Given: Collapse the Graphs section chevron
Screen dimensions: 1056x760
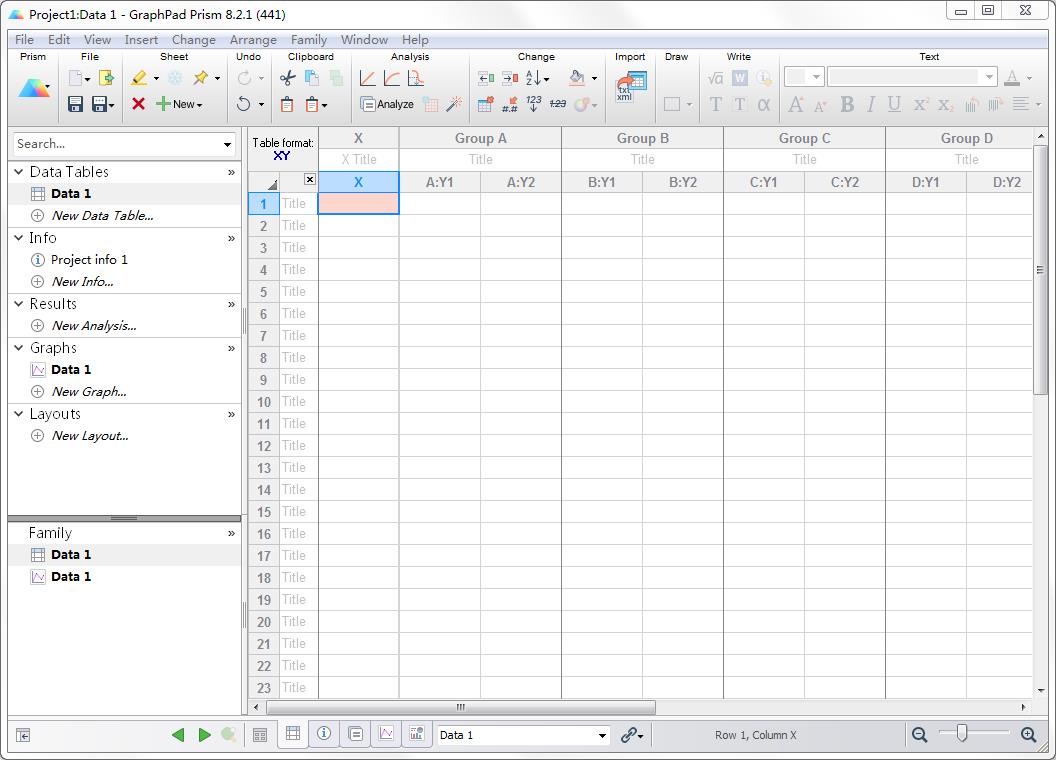Looking at the screenshot, I should (19, 348).
